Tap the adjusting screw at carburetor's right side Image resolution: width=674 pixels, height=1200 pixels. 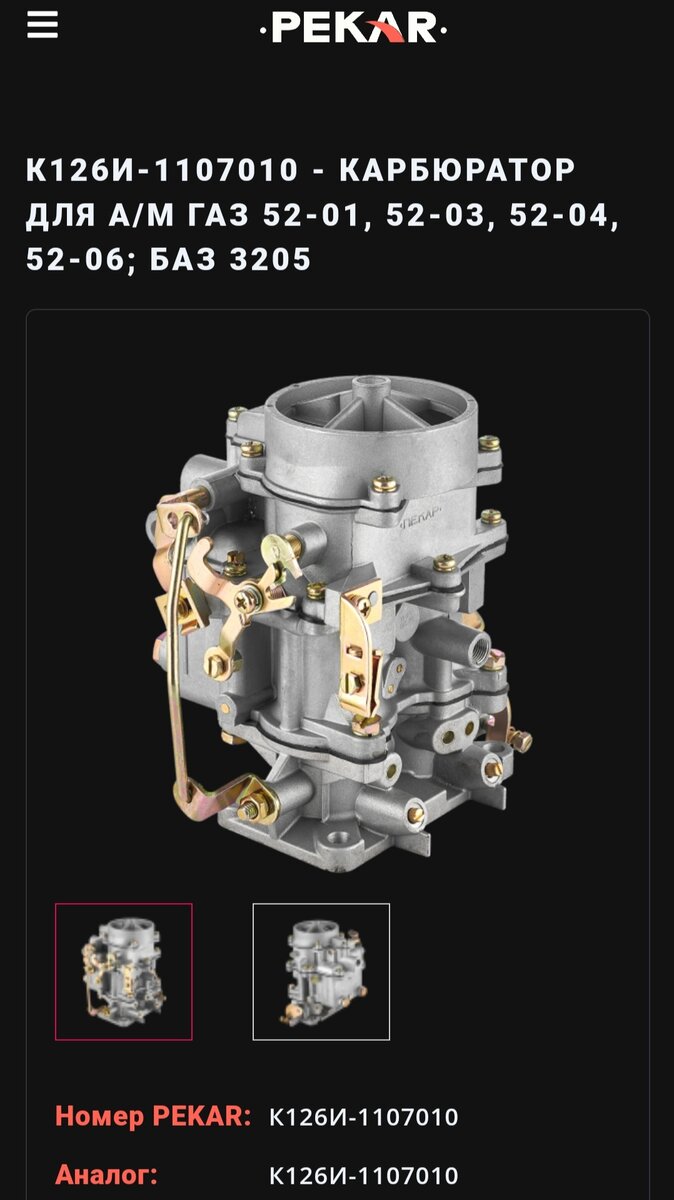tap(518, 740)
